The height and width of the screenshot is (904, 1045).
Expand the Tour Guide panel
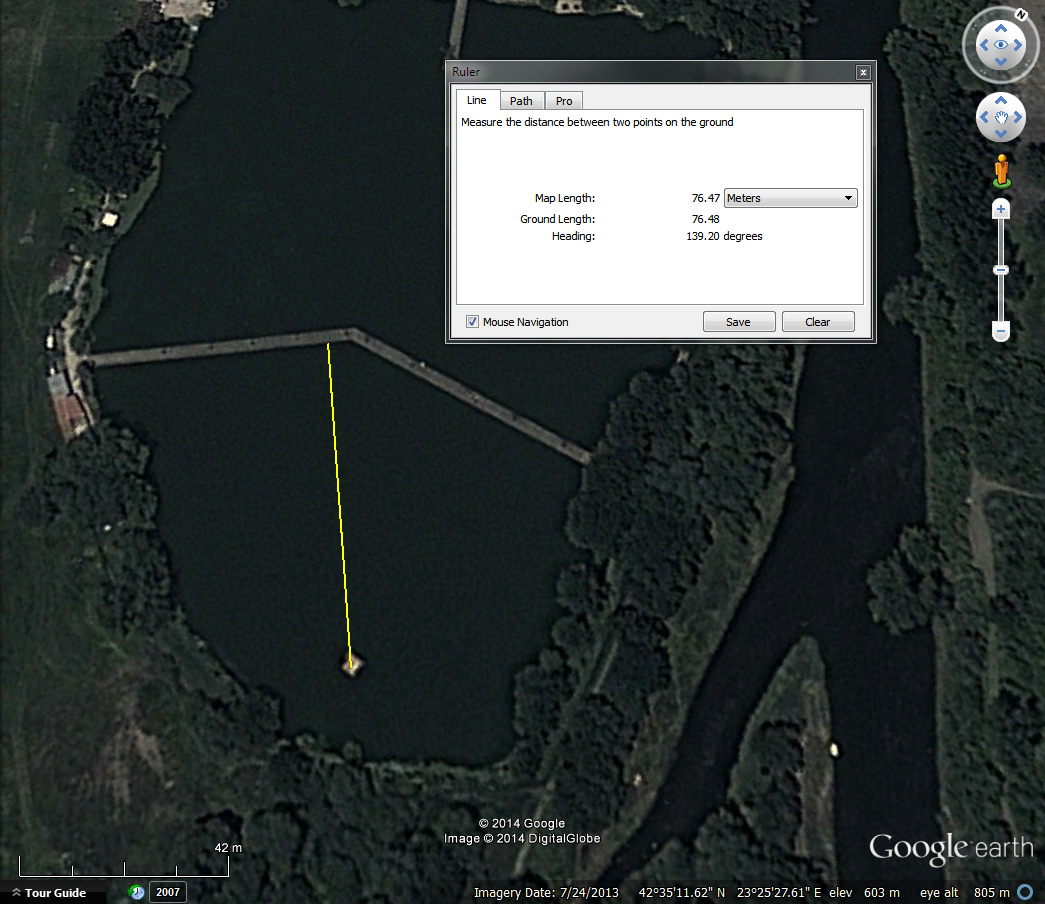pos(49,893)
